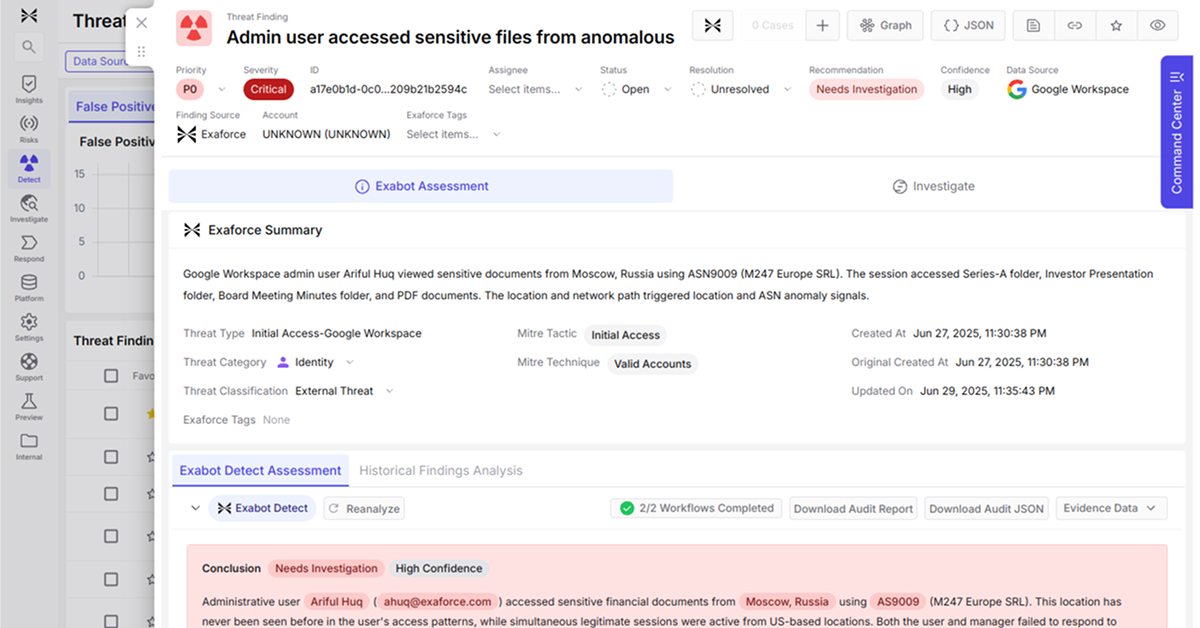Switch to the Investigate tab
This screenshot has width=1200, height=628.
pyautogui.click(x=933, y=186)
